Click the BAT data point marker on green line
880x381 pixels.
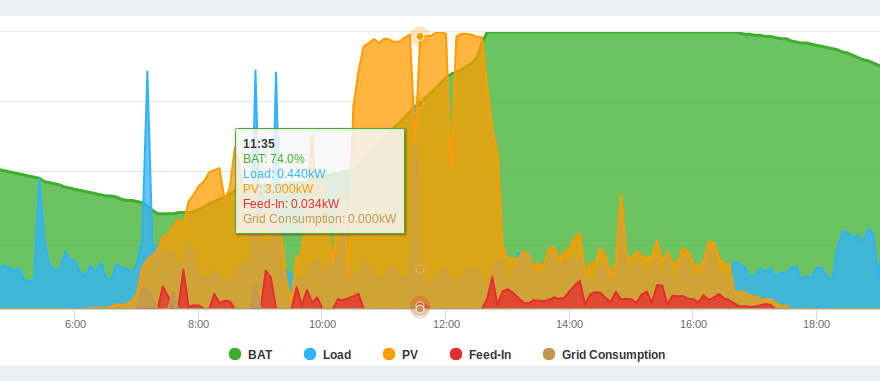[x=420, y=104]
